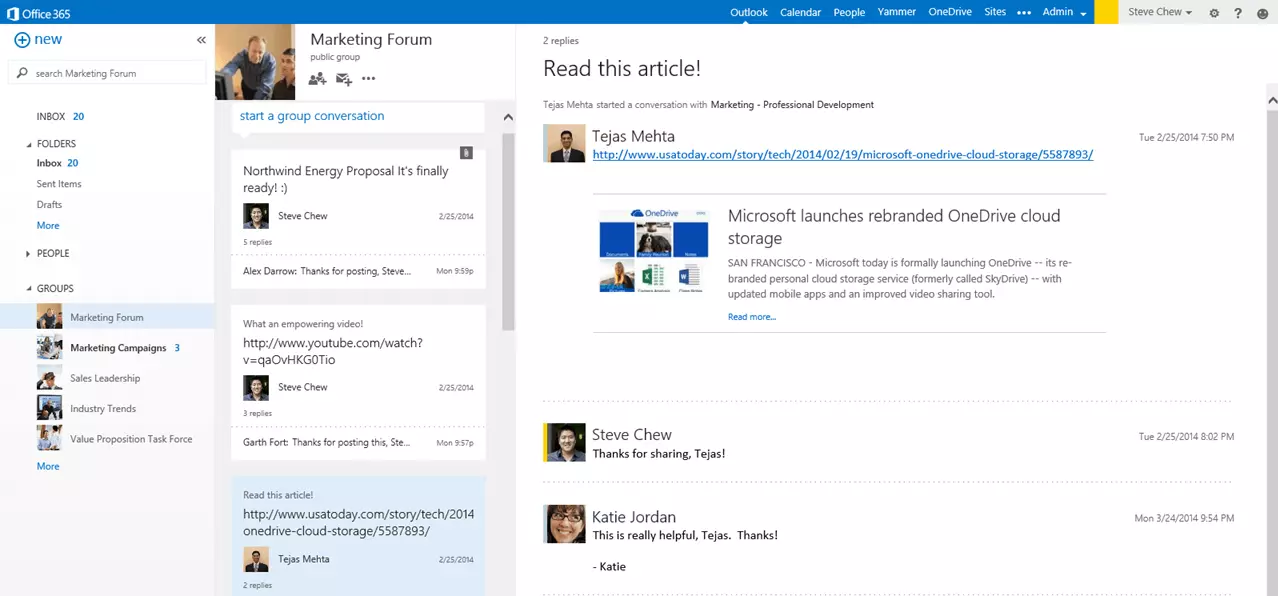Select the Drafts folder
Screen dimensions: 1278x596
coord(49,205)
